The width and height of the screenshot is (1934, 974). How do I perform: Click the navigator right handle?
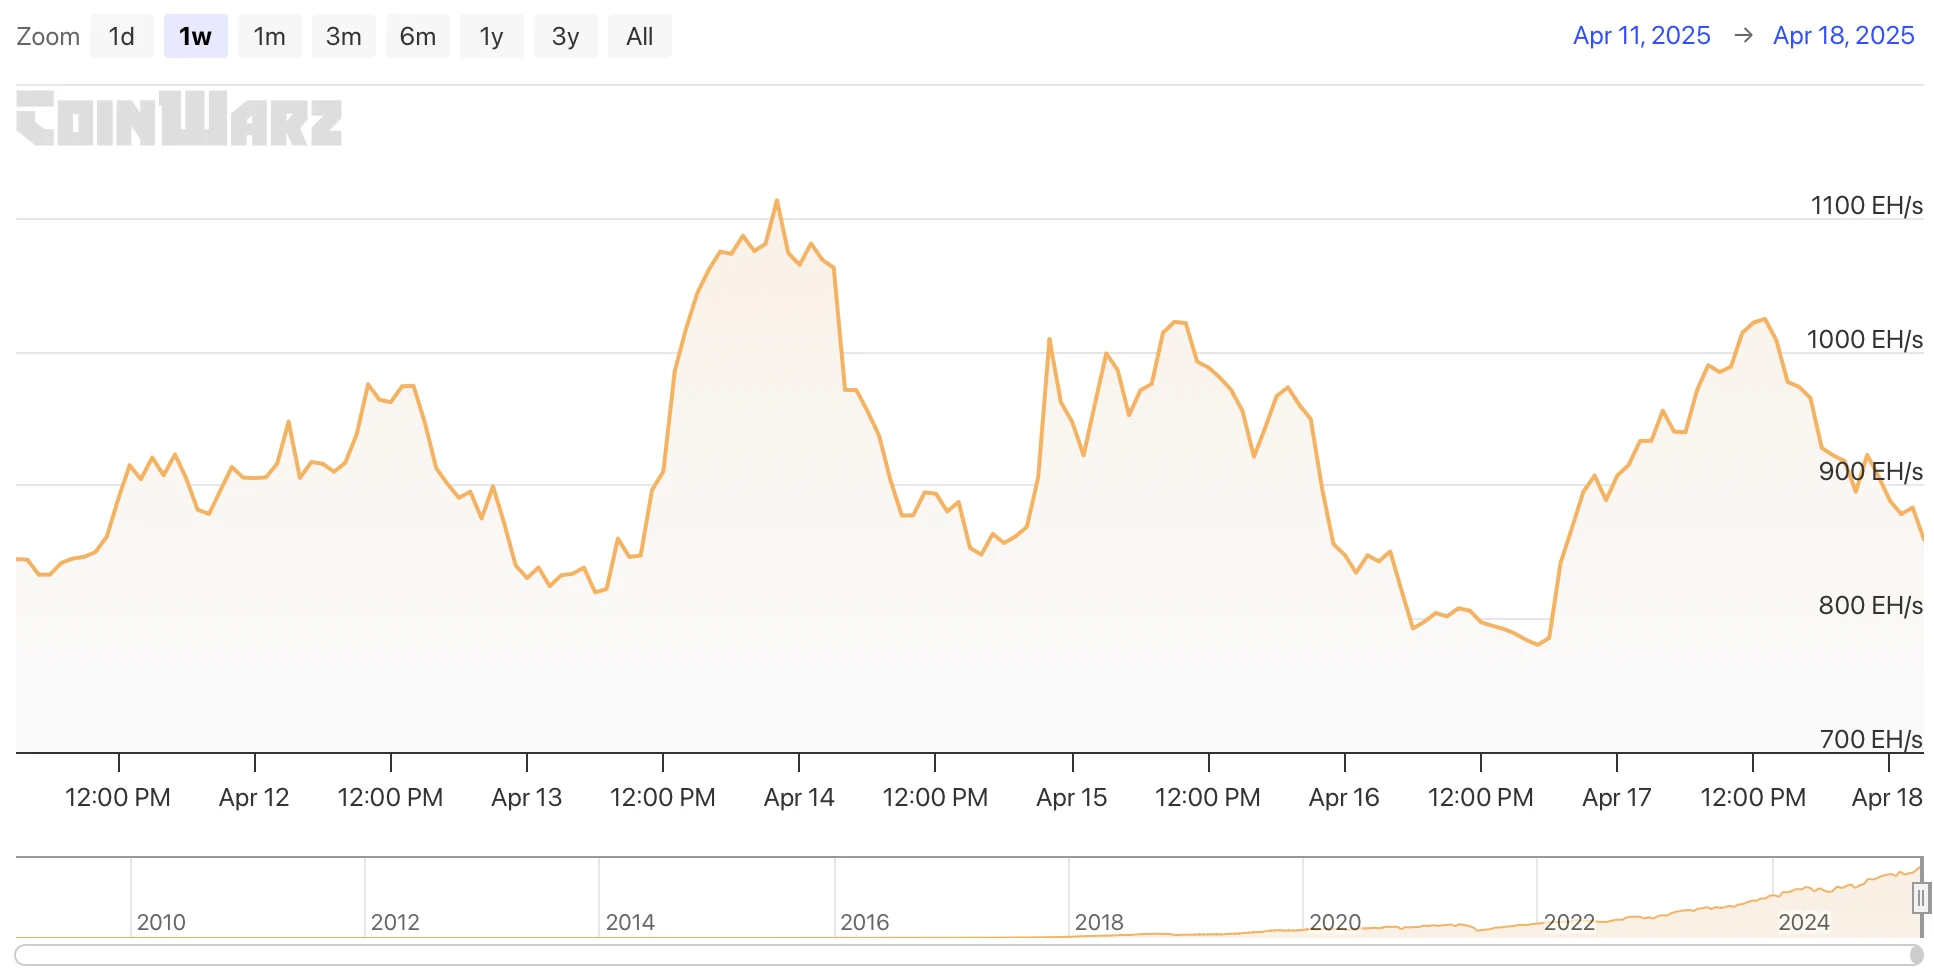tap(1919, 899)
